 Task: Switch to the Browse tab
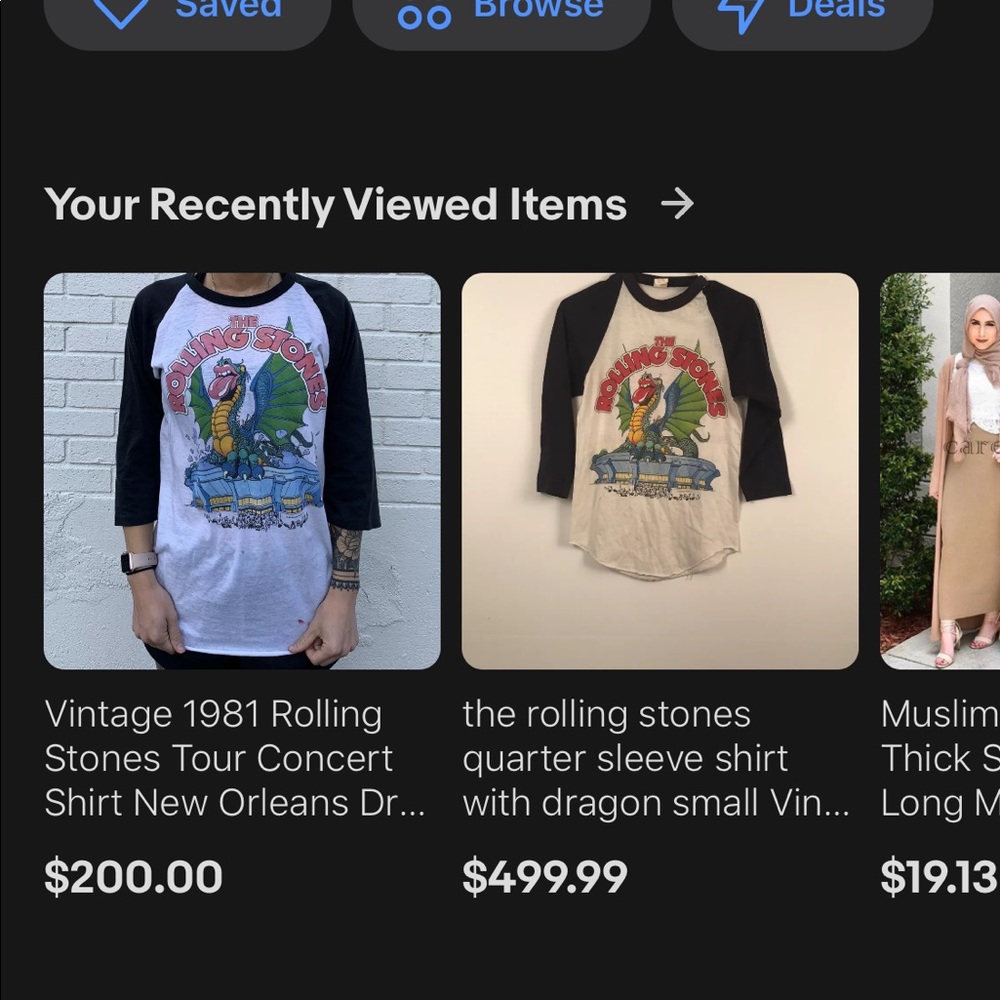pyautogui.click(x=538, y=10)
